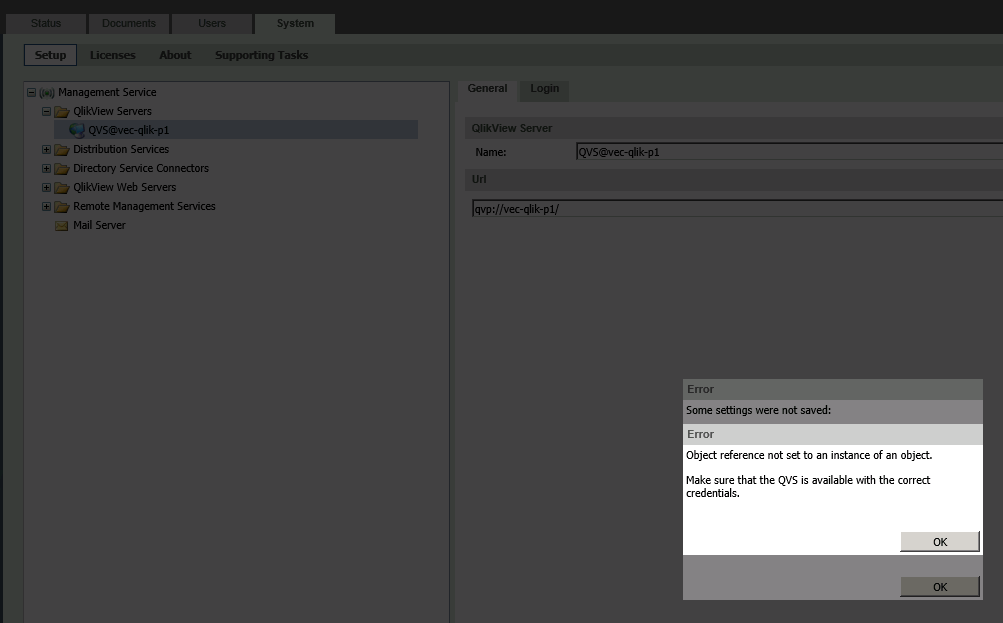This screenshot has width=1003, height=623.
Task: Open the Status tab
Action: 46,24
